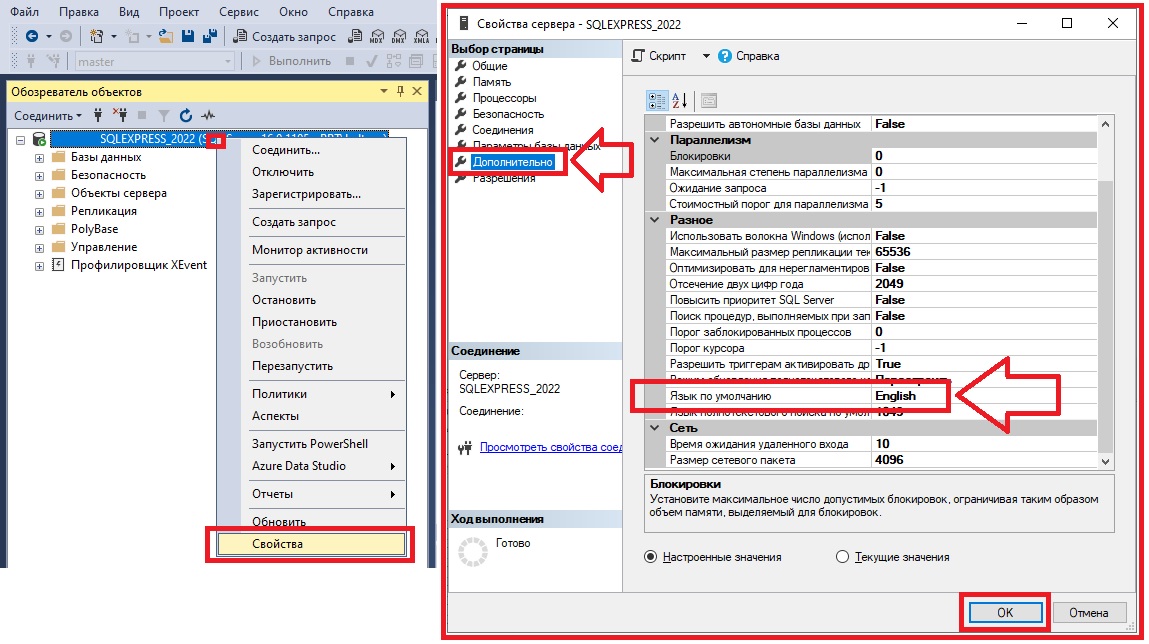
Task: Expand the Объекты сервера tree node
Action: pos(39,194)
